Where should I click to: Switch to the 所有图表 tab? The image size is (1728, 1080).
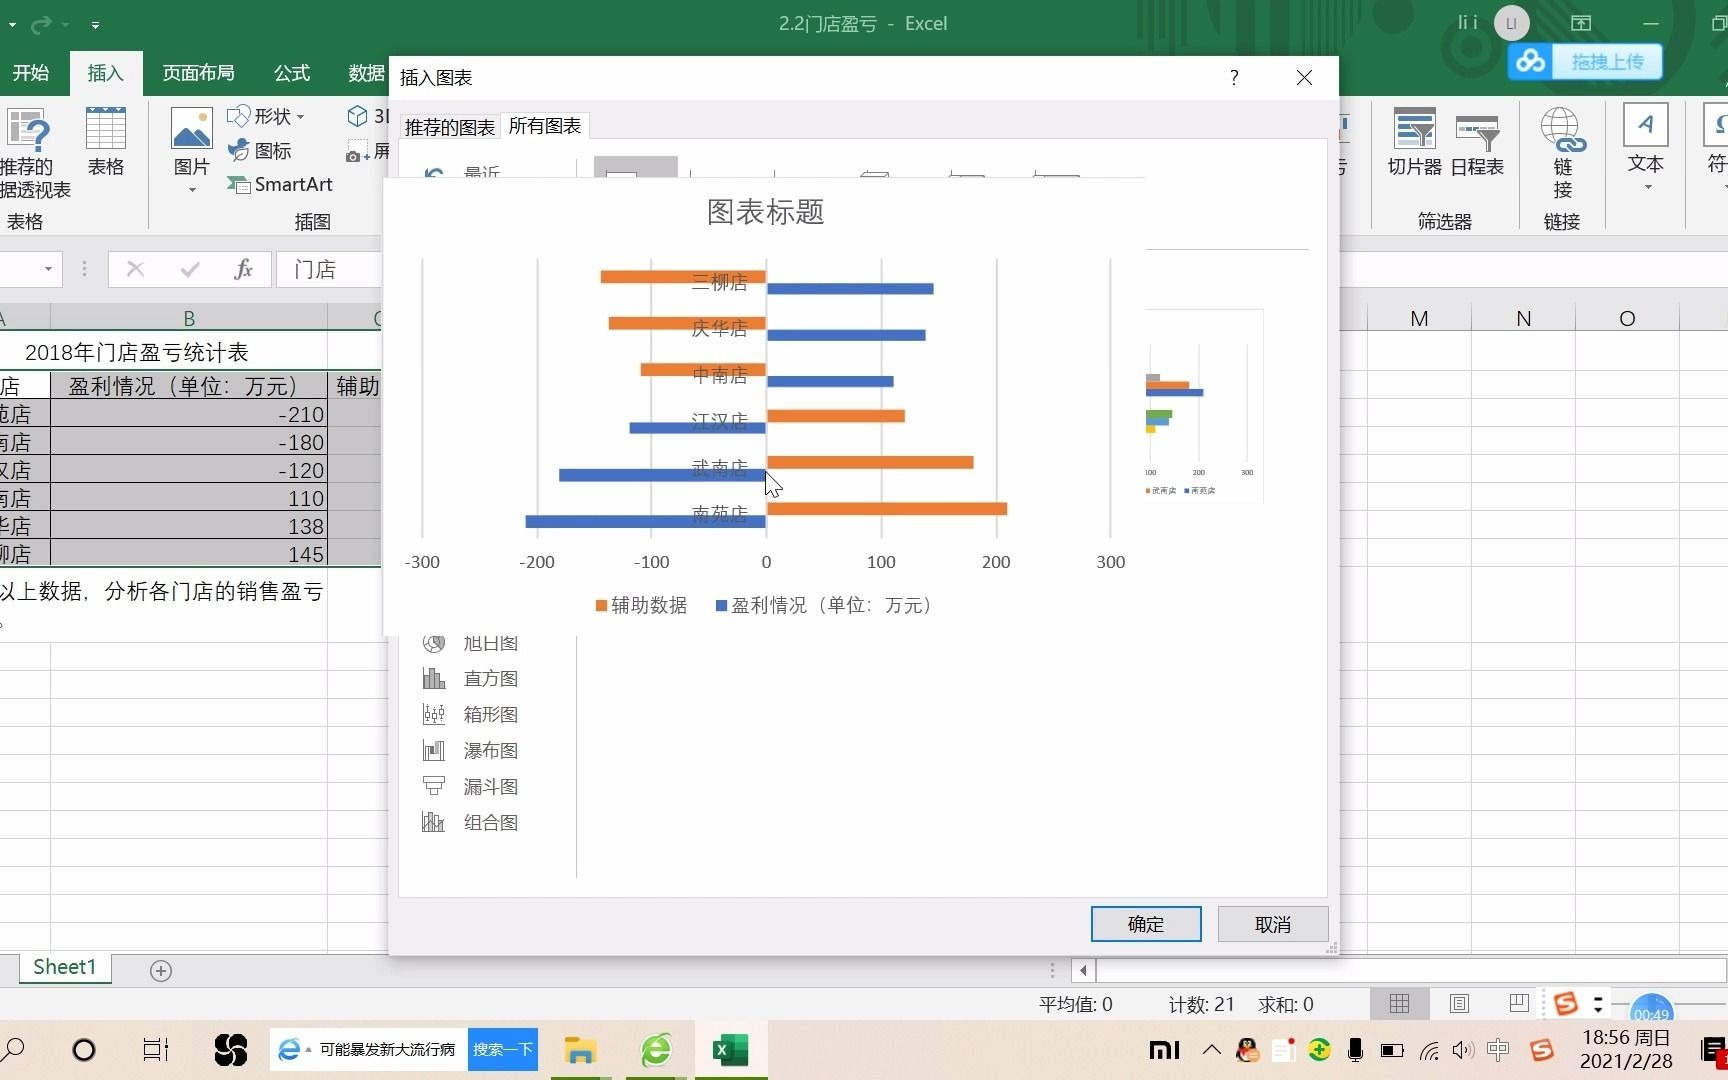coord(544,126)
